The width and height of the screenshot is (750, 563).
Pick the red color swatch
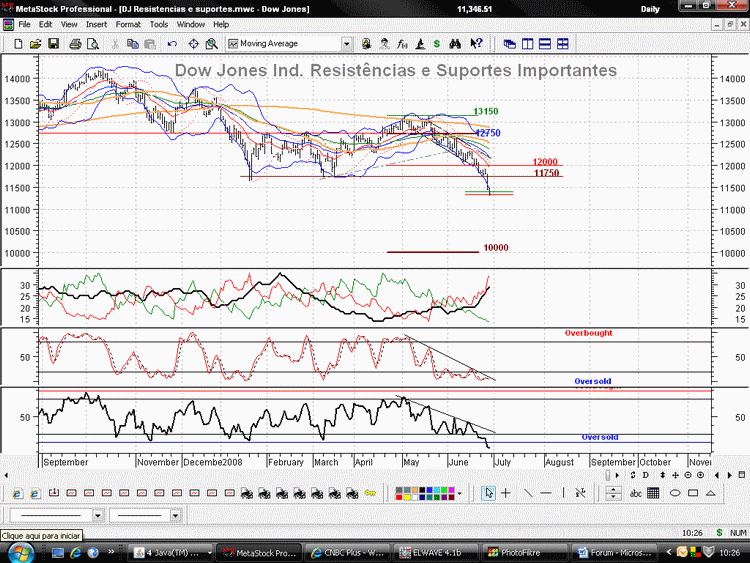click(399, 497)
